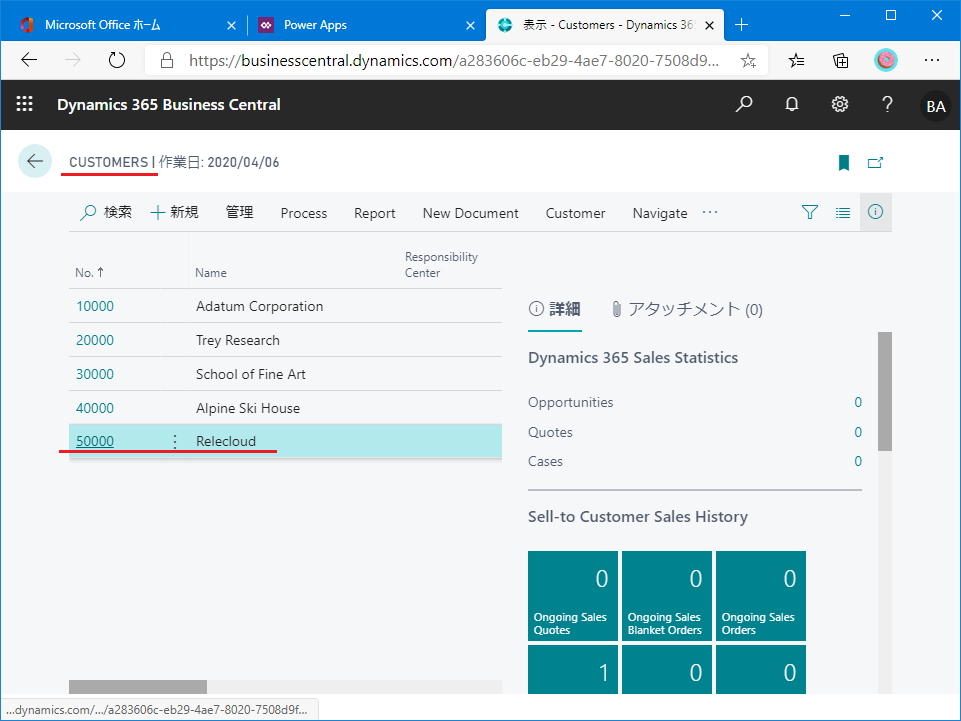
Task: Select the Adatum Corporation name cell
Action: tap(259, 307)
